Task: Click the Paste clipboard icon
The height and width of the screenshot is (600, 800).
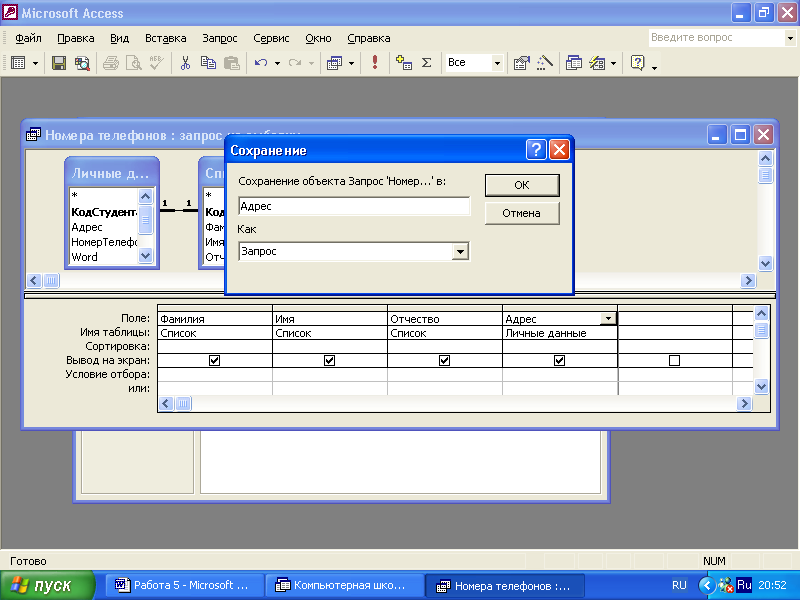Action: coord(232,63)
